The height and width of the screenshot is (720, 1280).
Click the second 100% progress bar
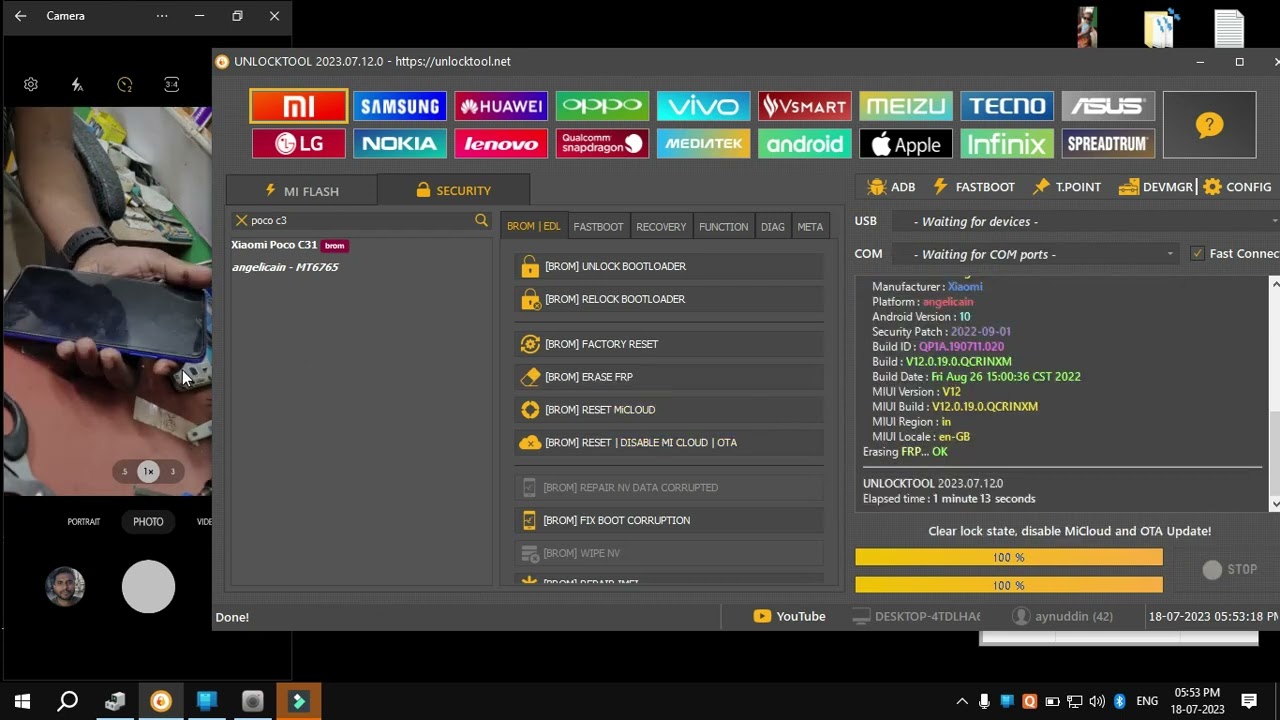pyautogui.click(x=1008, y=585)
